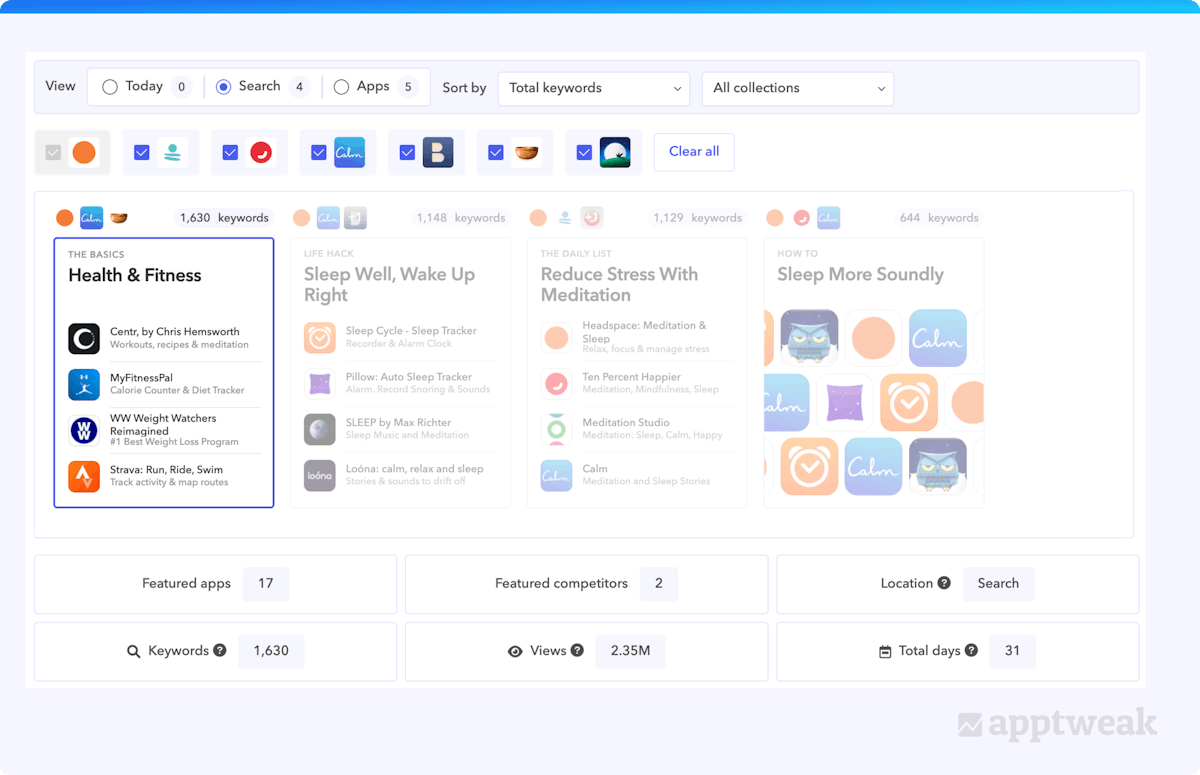Uncheck the Calm app filter
This screenshot has height=775, width=1200.
tap(318, 152)
